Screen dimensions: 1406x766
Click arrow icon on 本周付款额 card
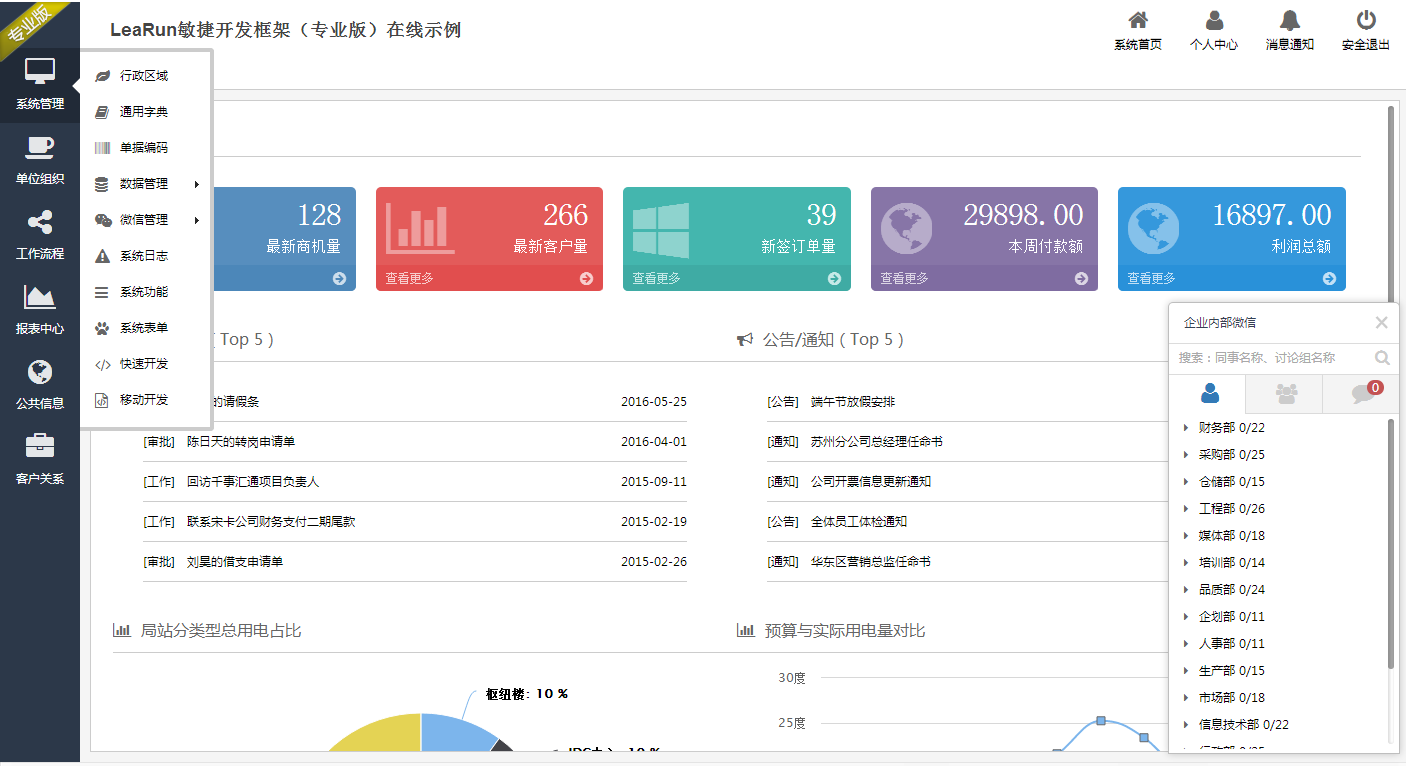(x=1081, y=279)
